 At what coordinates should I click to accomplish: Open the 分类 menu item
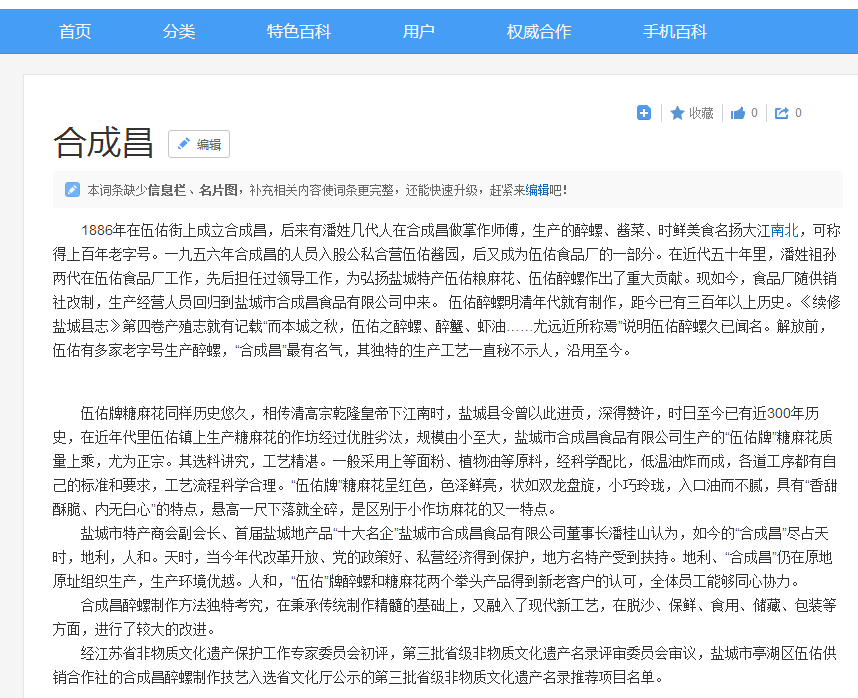click(178, 32)
